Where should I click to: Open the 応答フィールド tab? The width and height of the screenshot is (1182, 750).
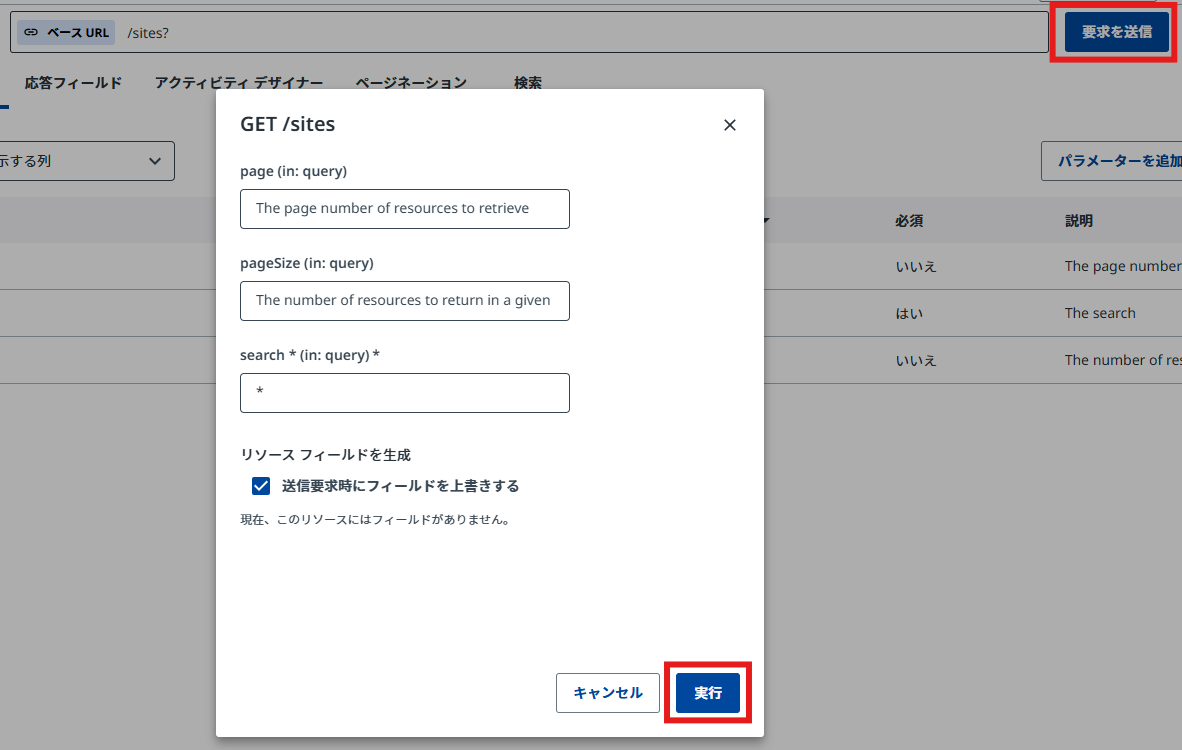tap(73, 83)
